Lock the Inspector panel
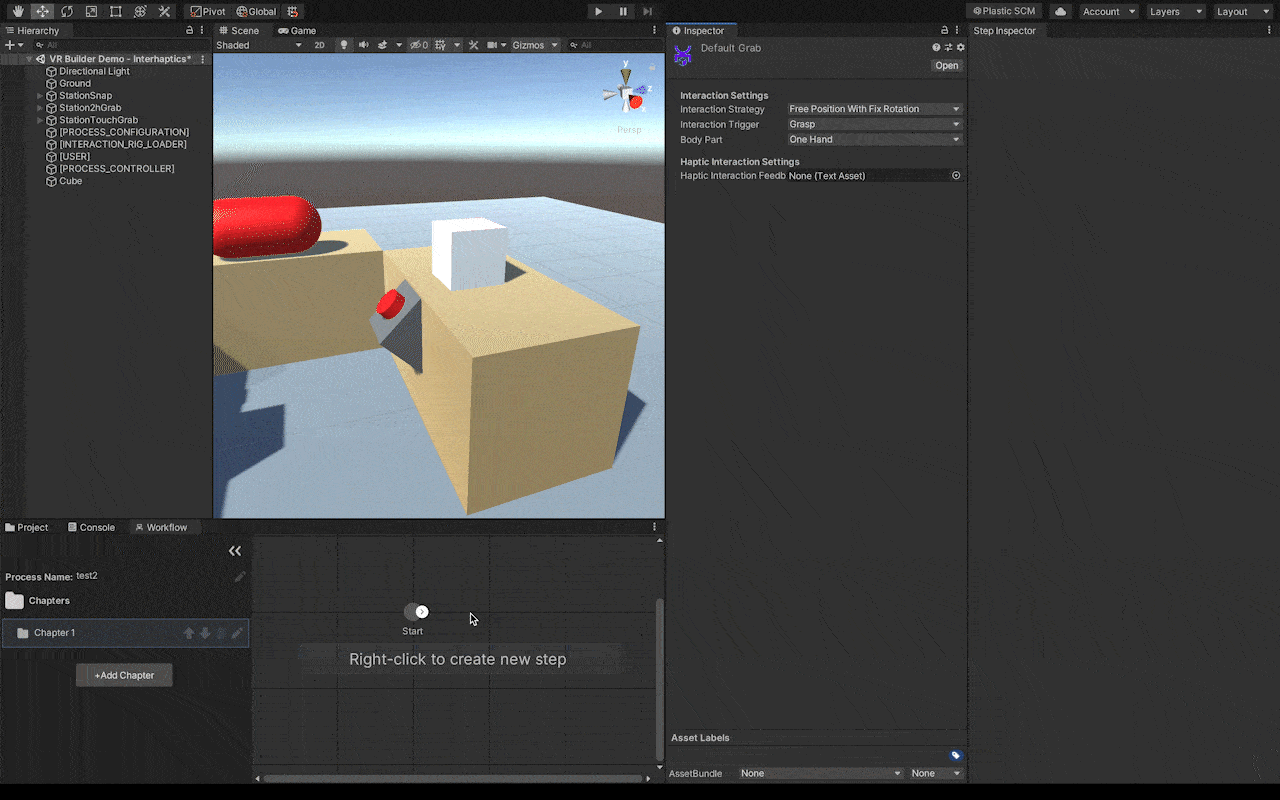 (x=945, y=30)
